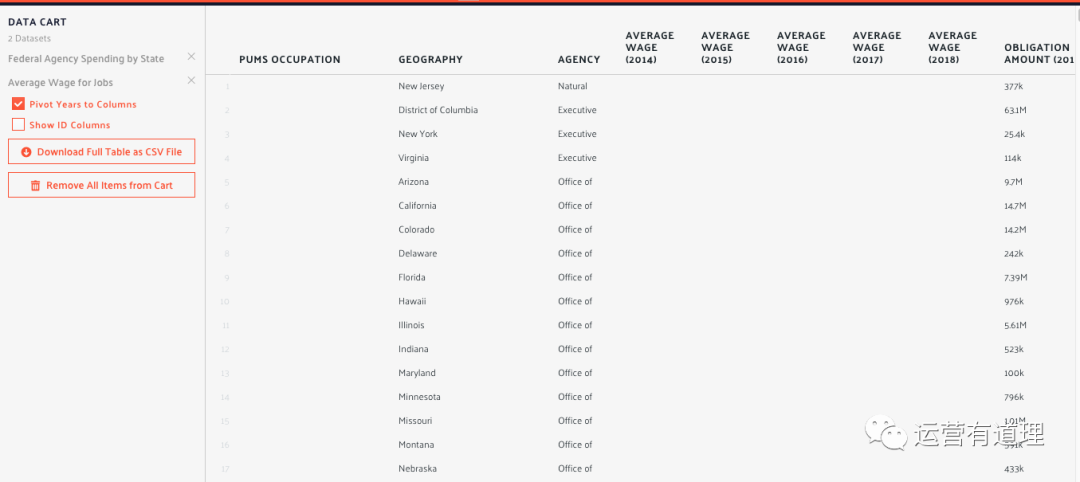Sort table by Geography column
Viewport: 1080px width, 482px height.
click(430, 60)
